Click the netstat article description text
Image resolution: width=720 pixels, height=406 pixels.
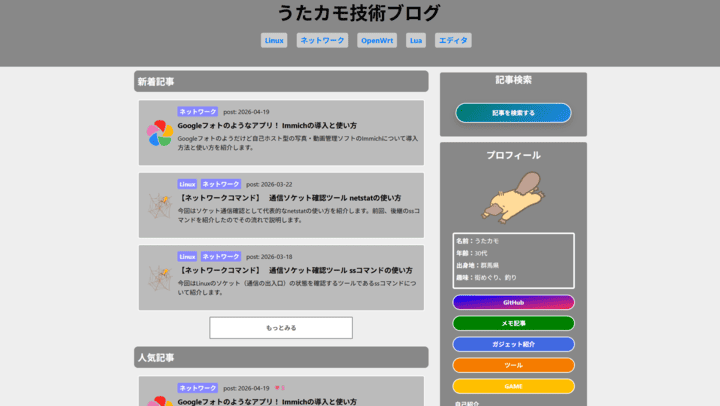point(298,216)
